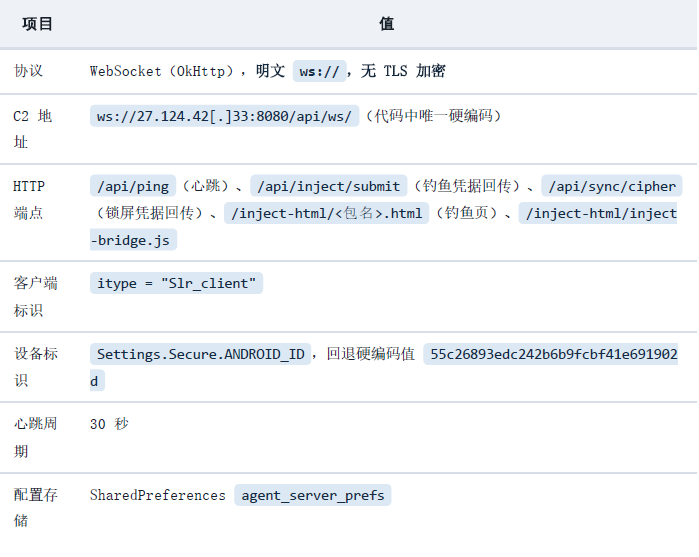699x557 pixels.
Task: Click the /api/inject/submit endpoint code
Action: click(329, 186)
